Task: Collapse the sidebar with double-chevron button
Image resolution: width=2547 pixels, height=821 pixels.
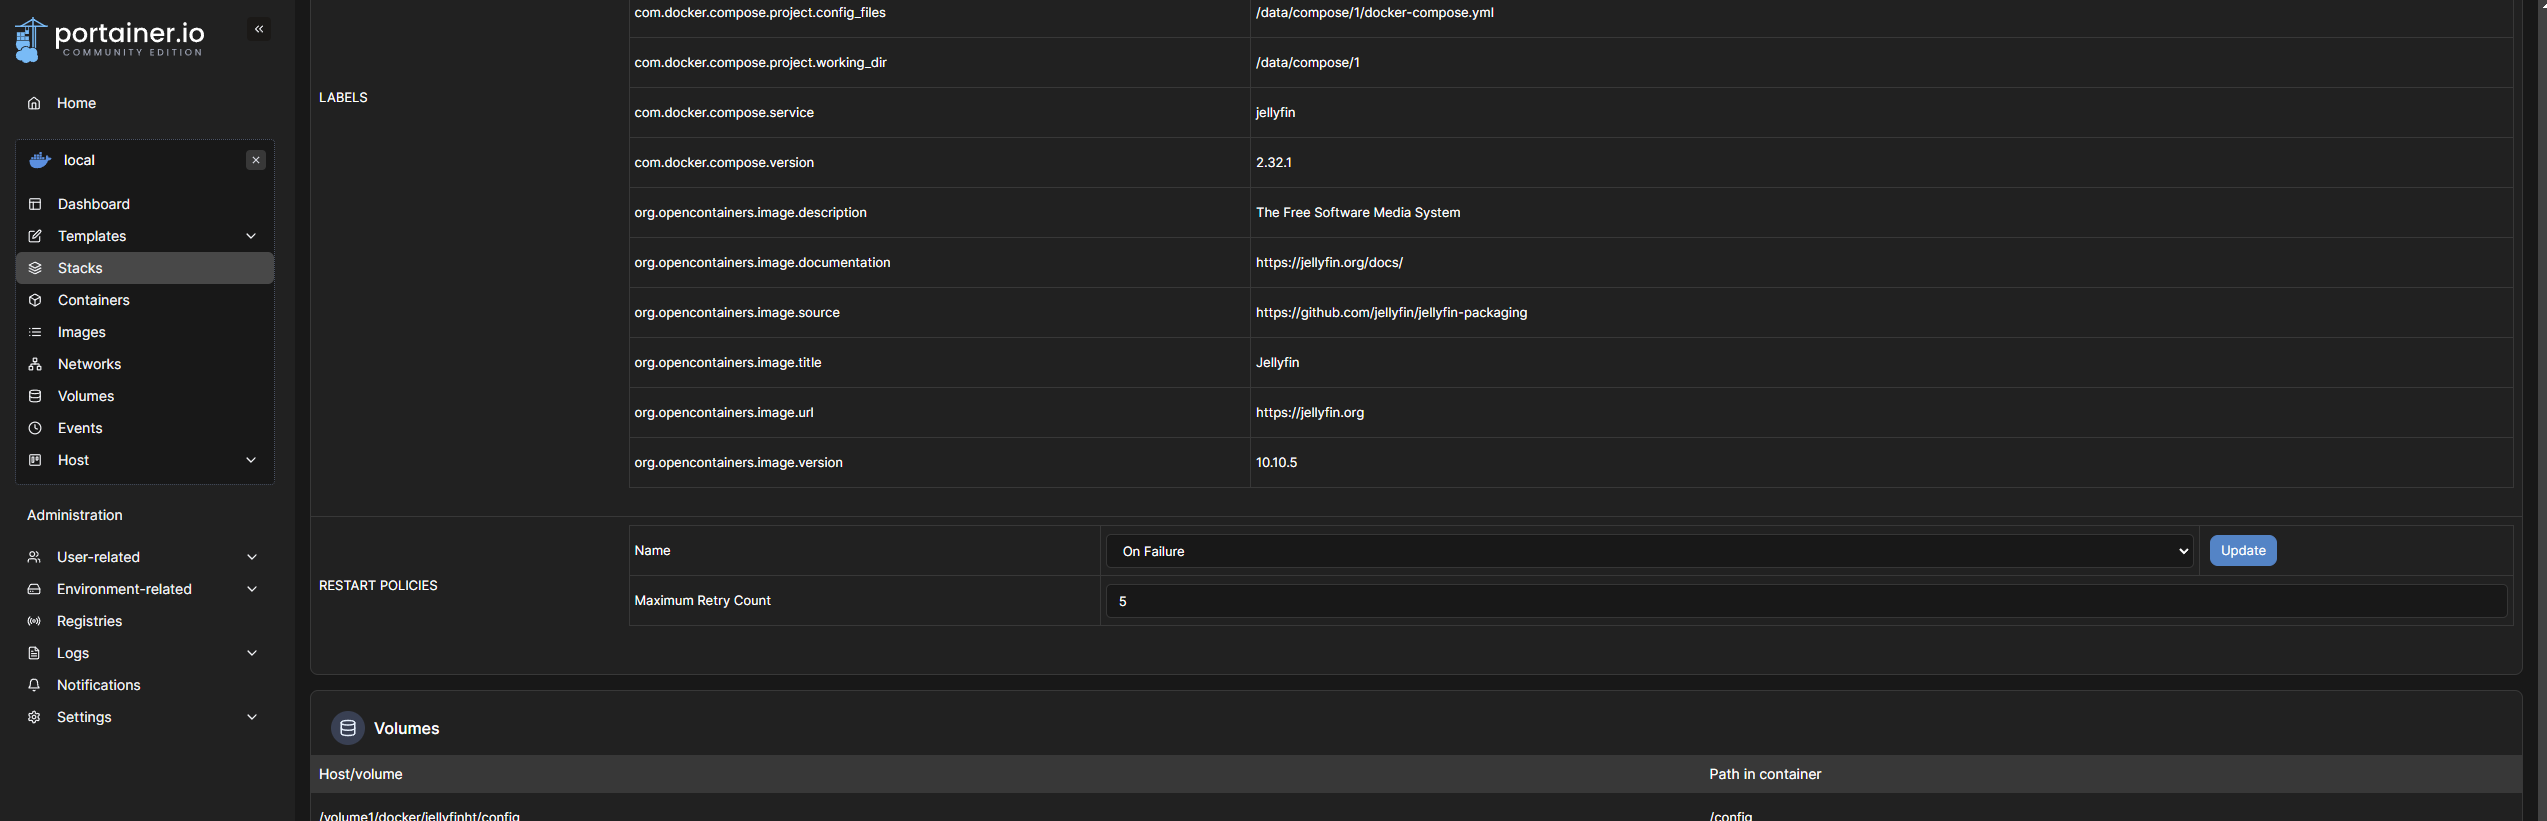Action: 259,29
